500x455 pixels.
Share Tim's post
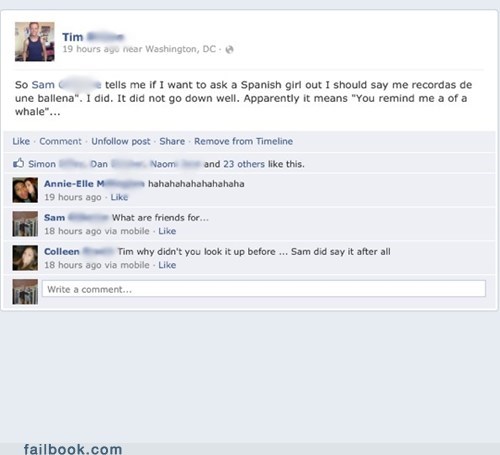click(172, 141)
